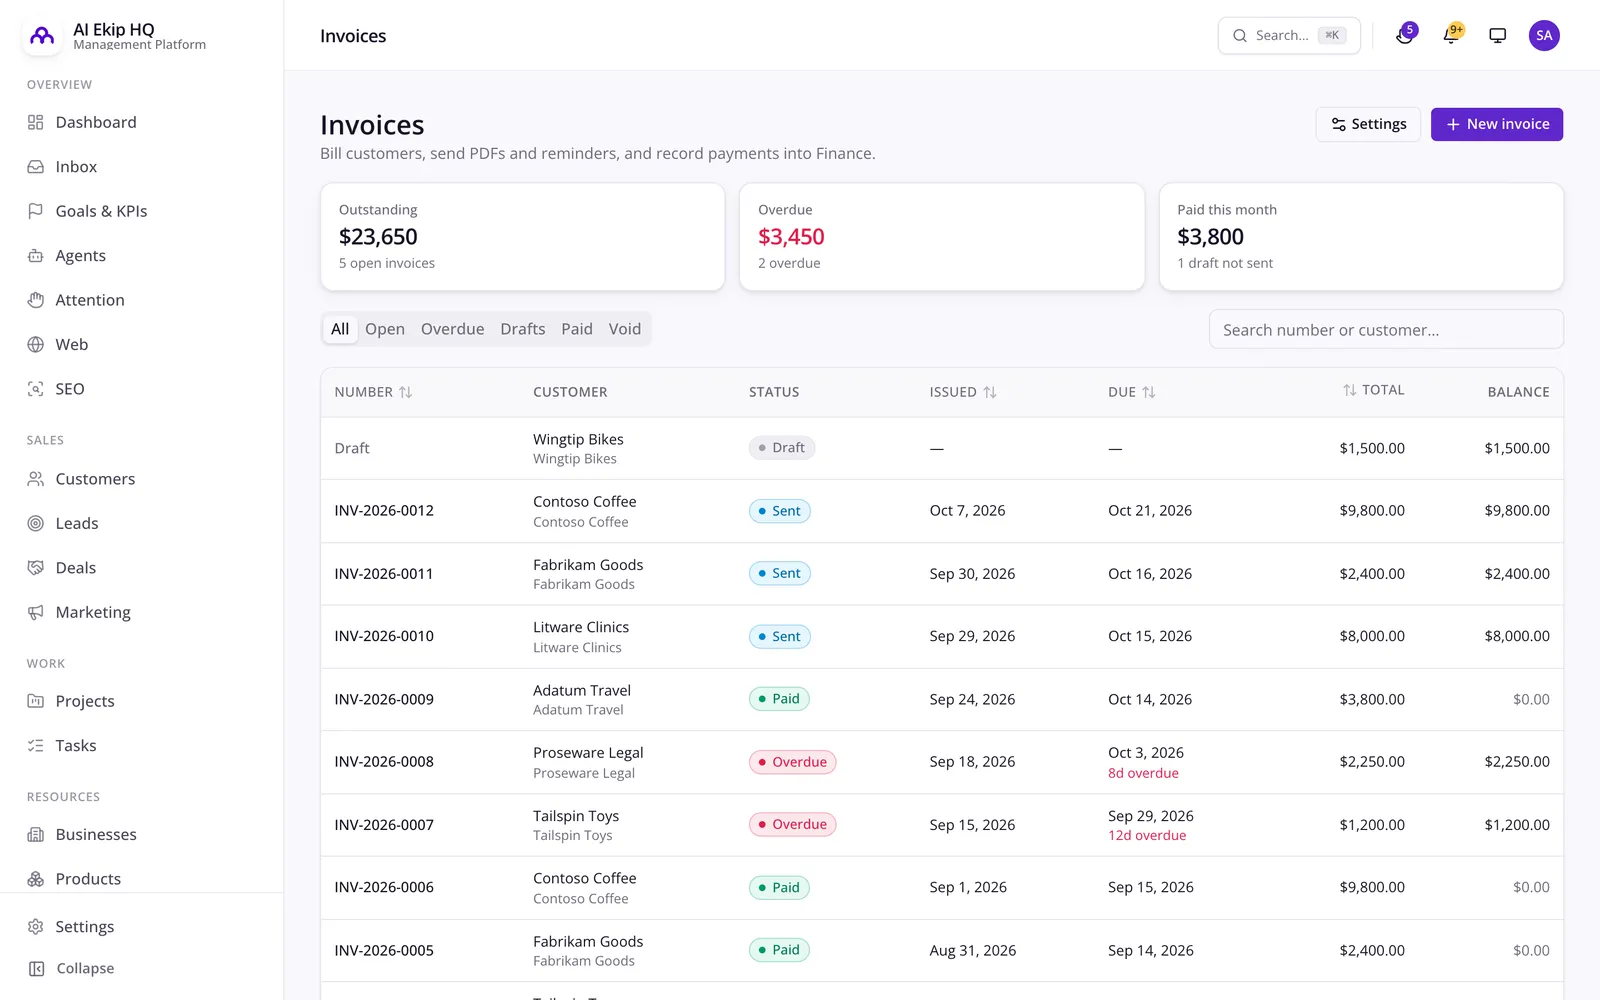Switch to the Overdue invoices tab
Screen dimensions: 1600x1000
coord(452,329)
